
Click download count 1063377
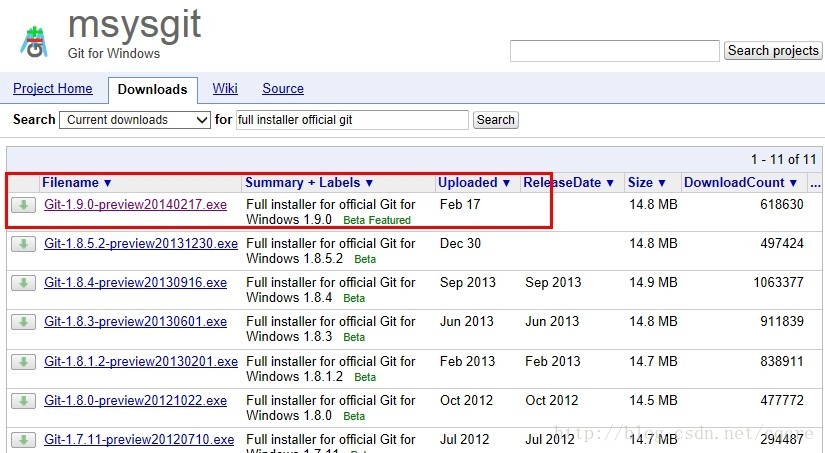pyautogui.click(x=779, y=283)
